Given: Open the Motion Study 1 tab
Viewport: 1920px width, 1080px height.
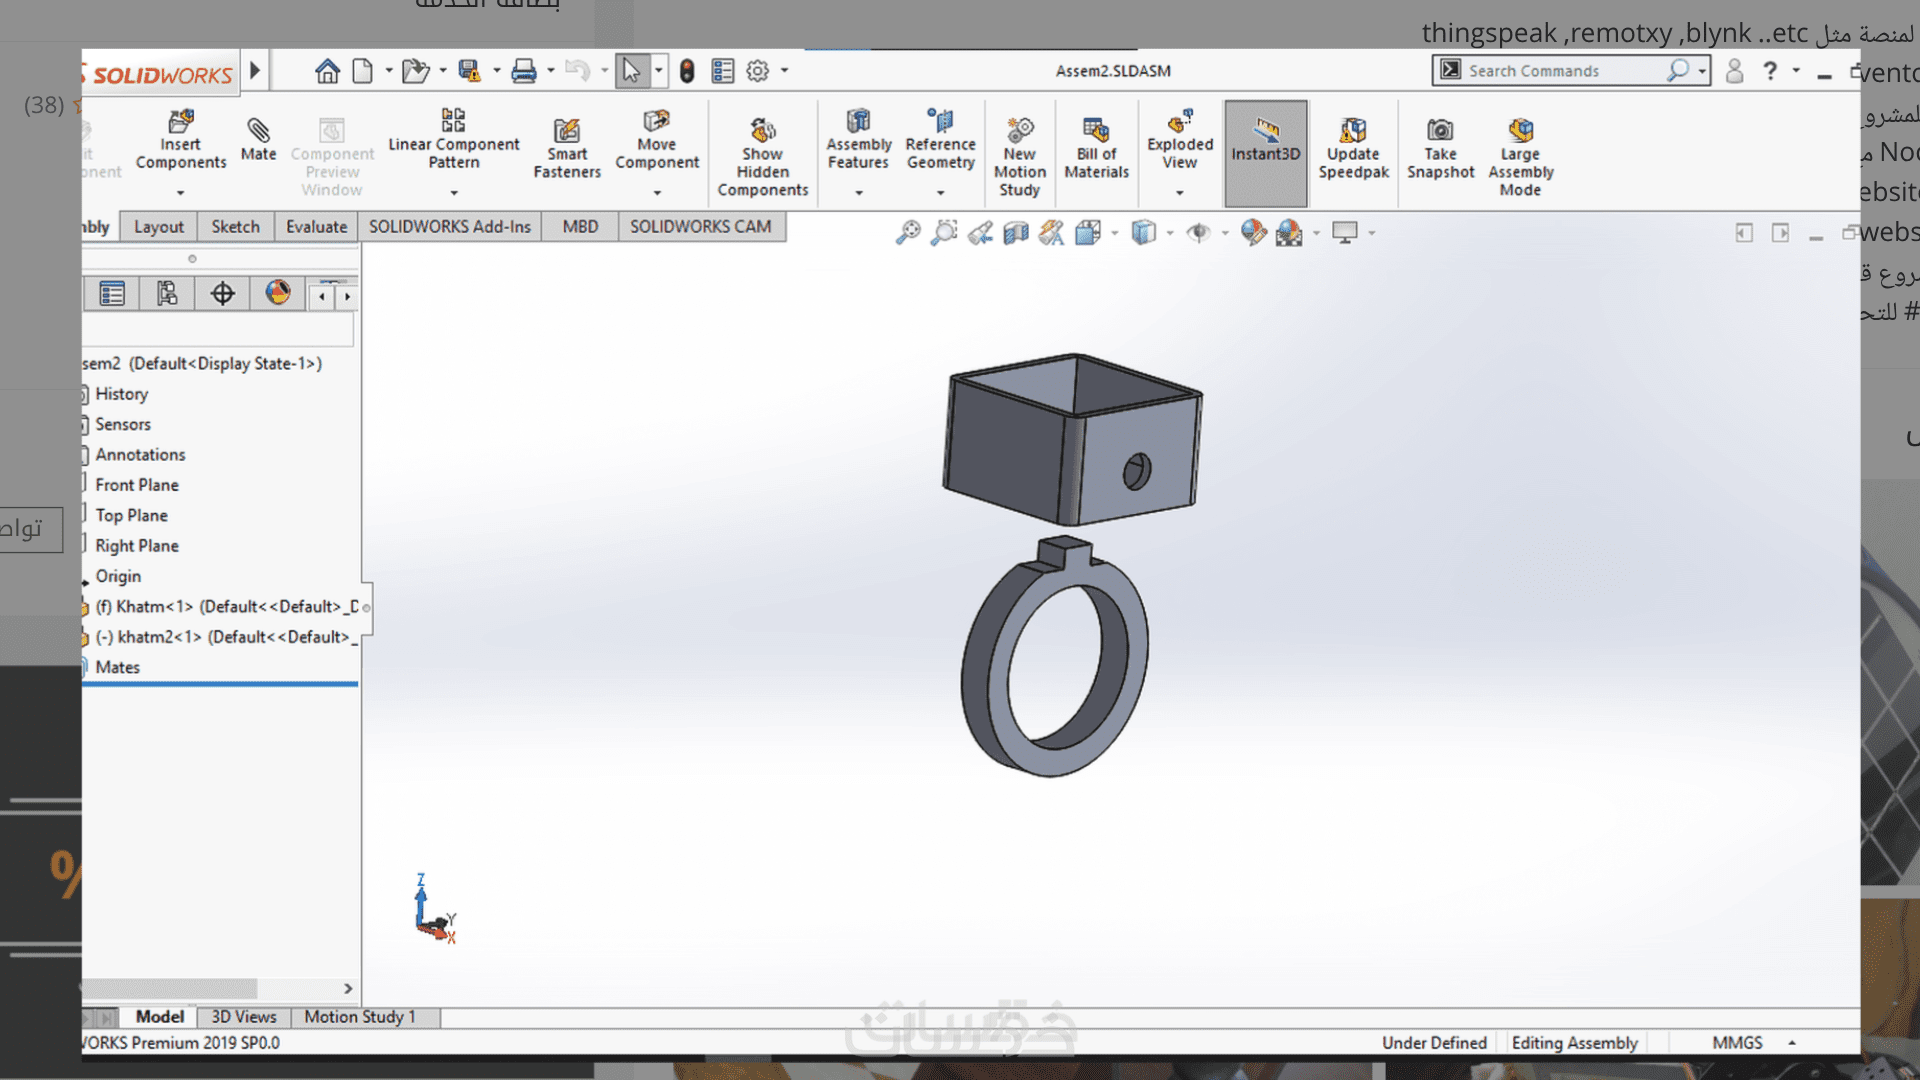Looking at the screenshot, I should point(359,1017).
